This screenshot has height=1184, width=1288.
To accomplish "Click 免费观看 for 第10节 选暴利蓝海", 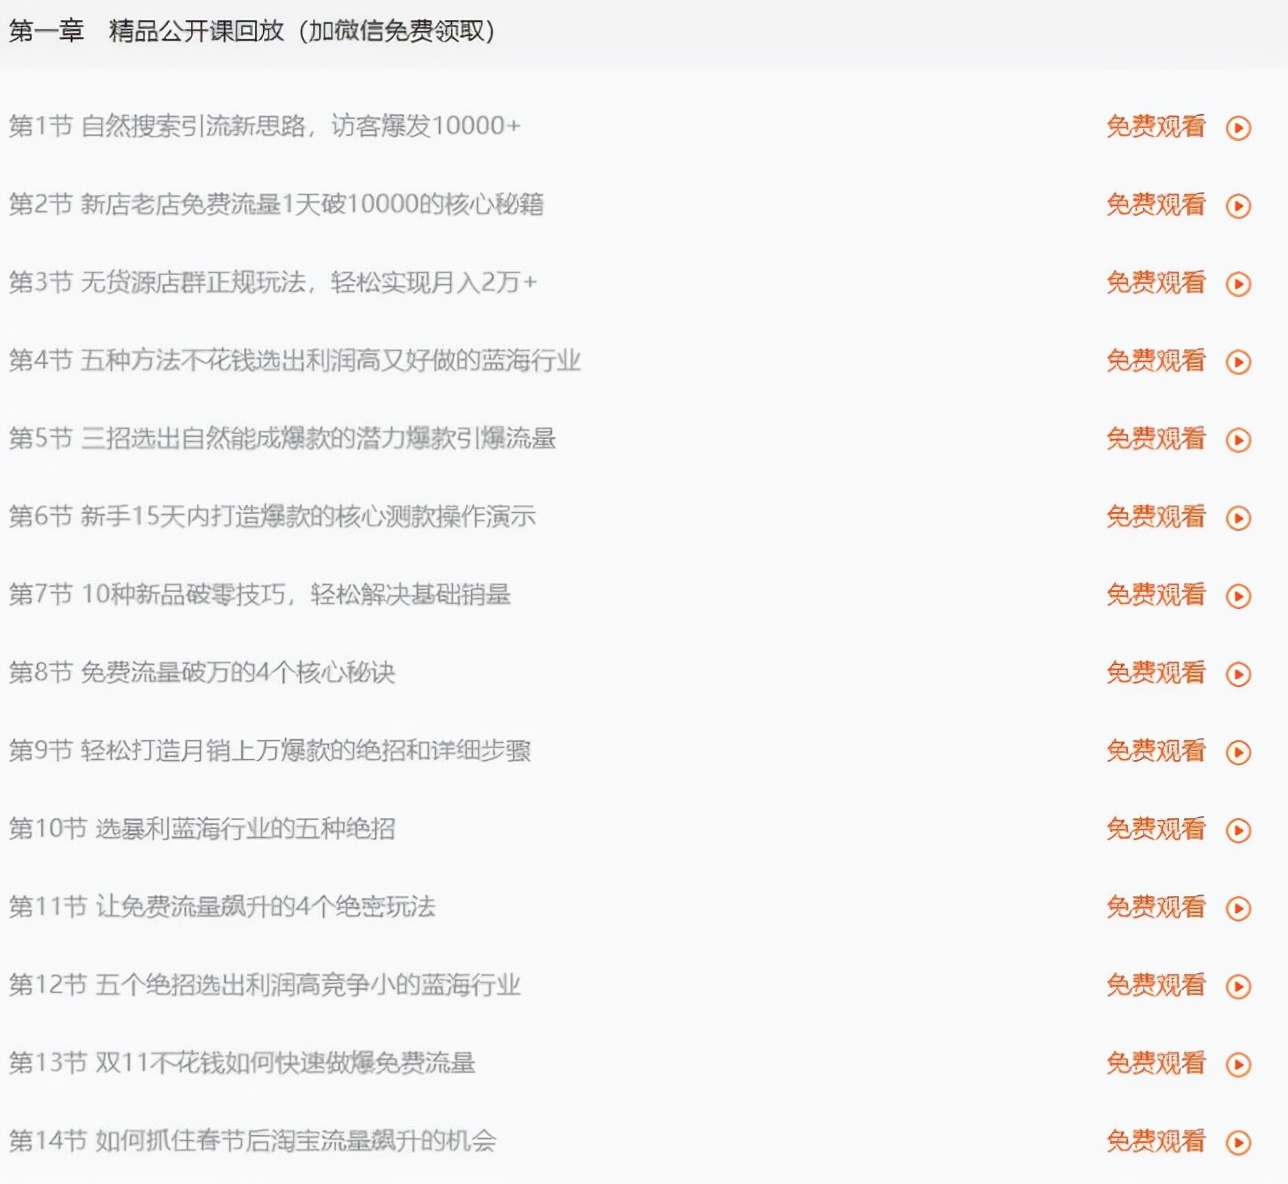I will tap(1155, 828).
